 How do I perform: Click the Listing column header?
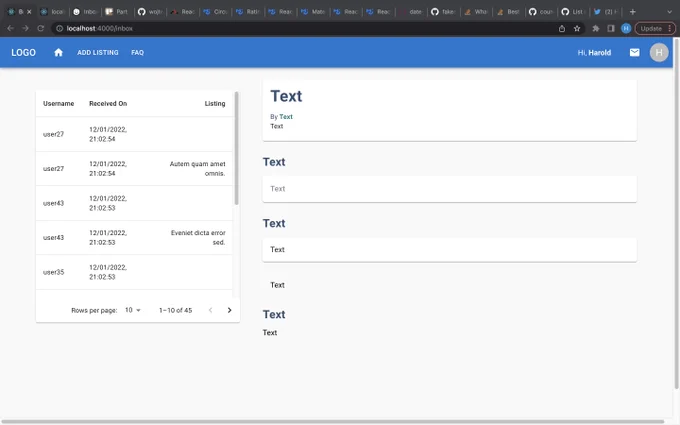click(215, 103)
